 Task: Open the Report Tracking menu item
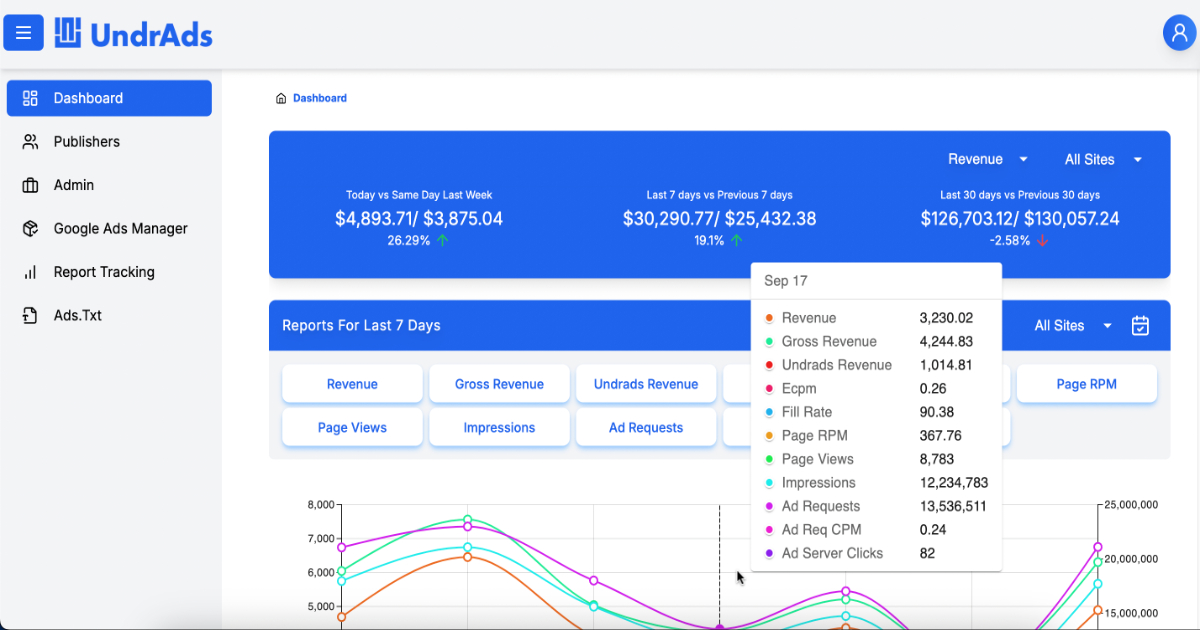[x=104, y=272]
